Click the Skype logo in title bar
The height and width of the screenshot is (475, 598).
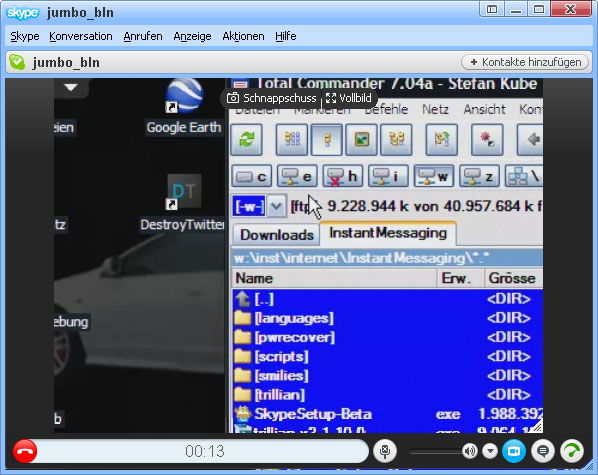[23, 13]
